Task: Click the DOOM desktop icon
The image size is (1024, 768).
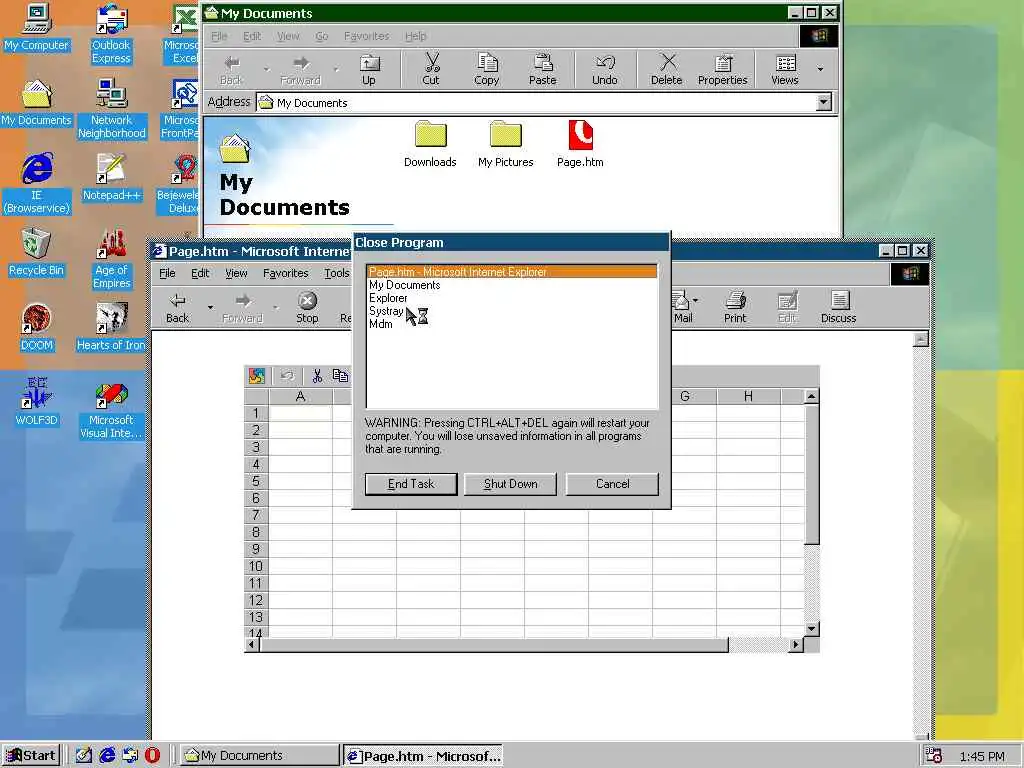Action: [36, 328]
